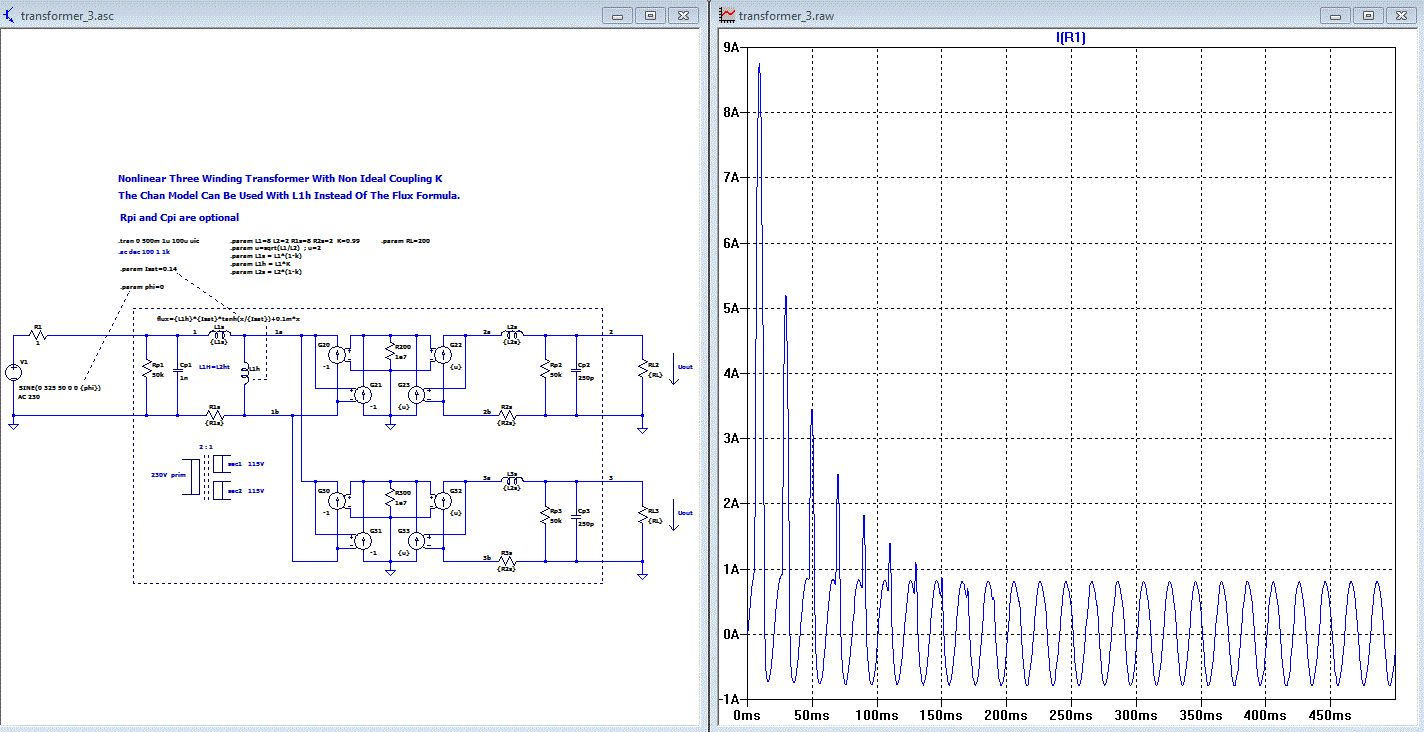Click the R200 resistor symbol
The image size is (1424, 732).
coord(388,354)
